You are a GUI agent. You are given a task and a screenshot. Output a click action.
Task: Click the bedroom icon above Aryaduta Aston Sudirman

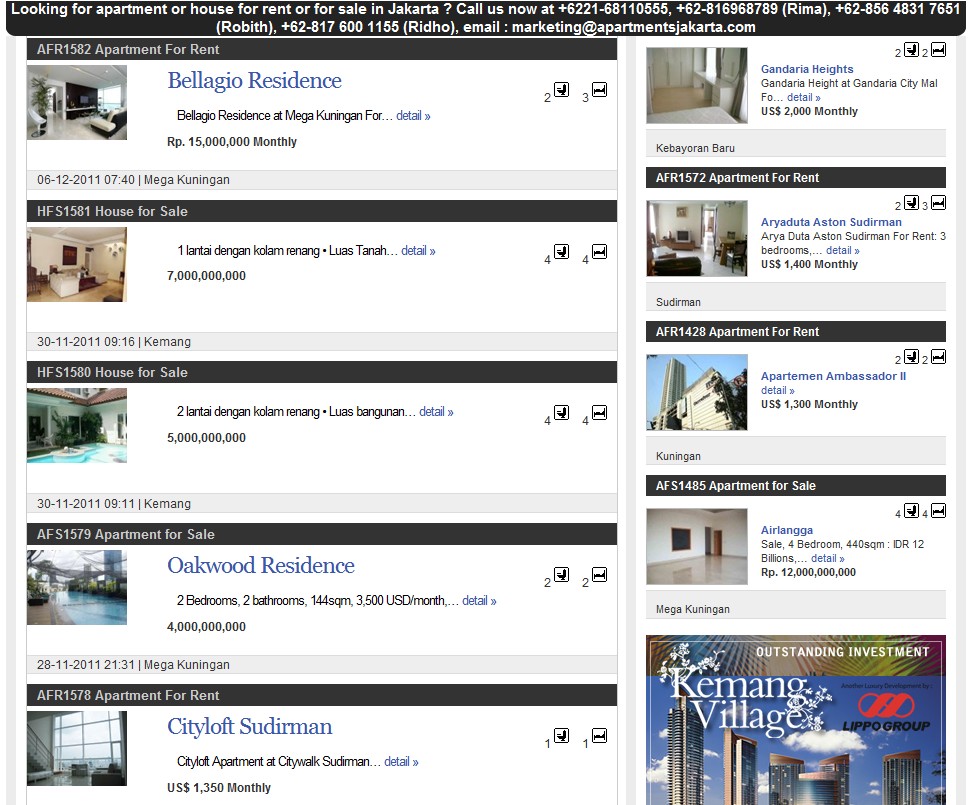click(939, 203)
